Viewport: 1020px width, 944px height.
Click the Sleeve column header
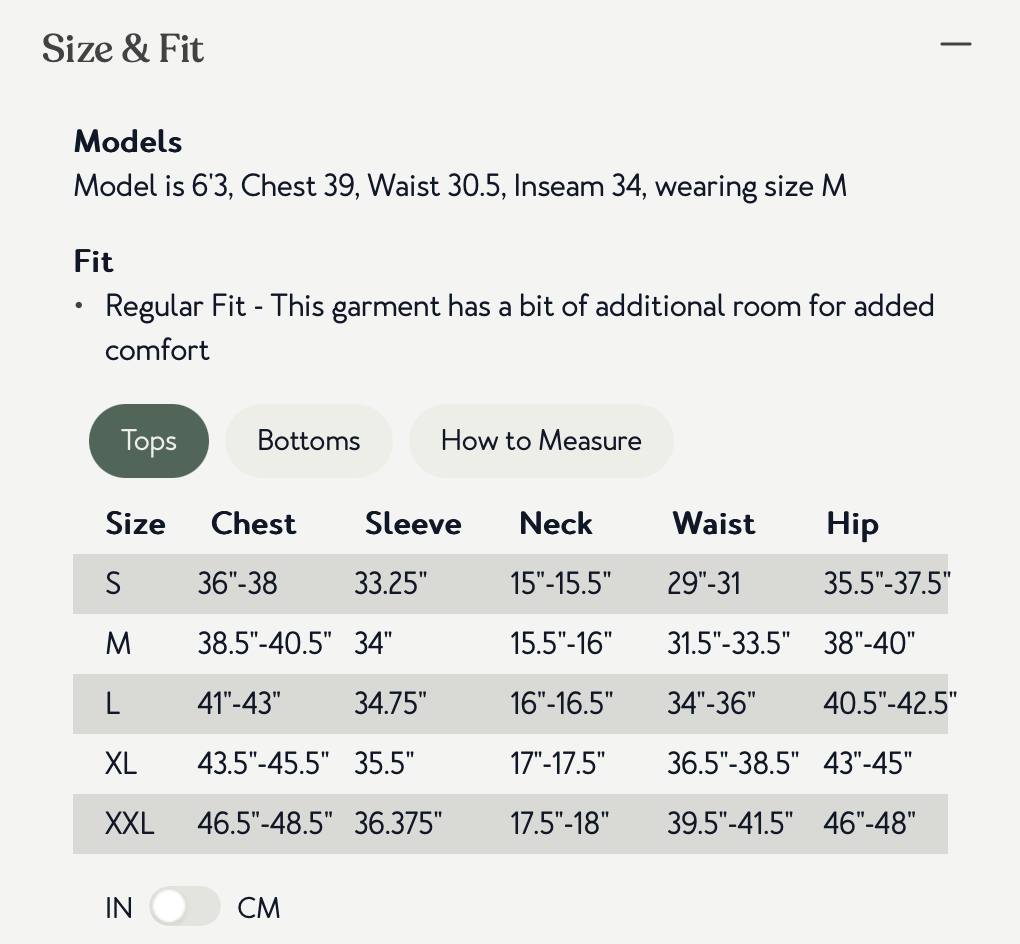[413, 524]
